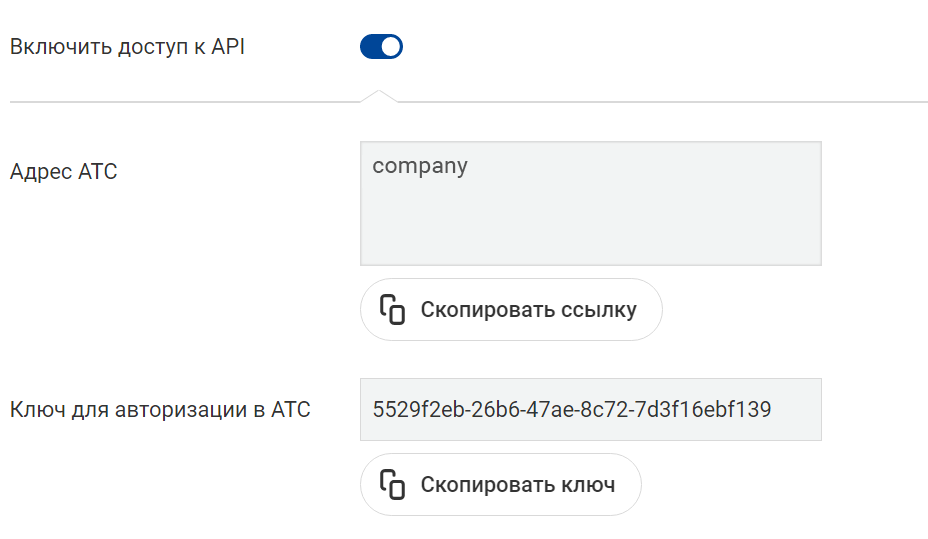Focus the authorization key field
The height and width of the screenshot is (539, 928).
point(591,409)
